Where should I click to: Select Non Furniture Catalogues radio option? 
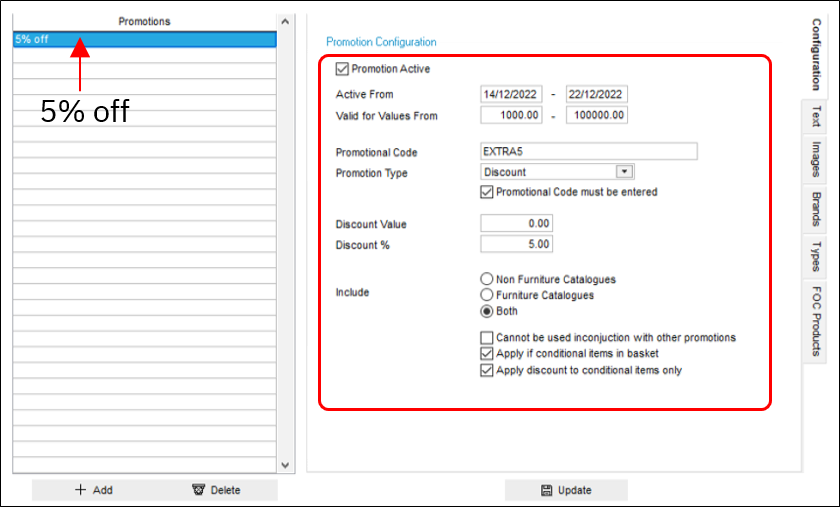487,279
